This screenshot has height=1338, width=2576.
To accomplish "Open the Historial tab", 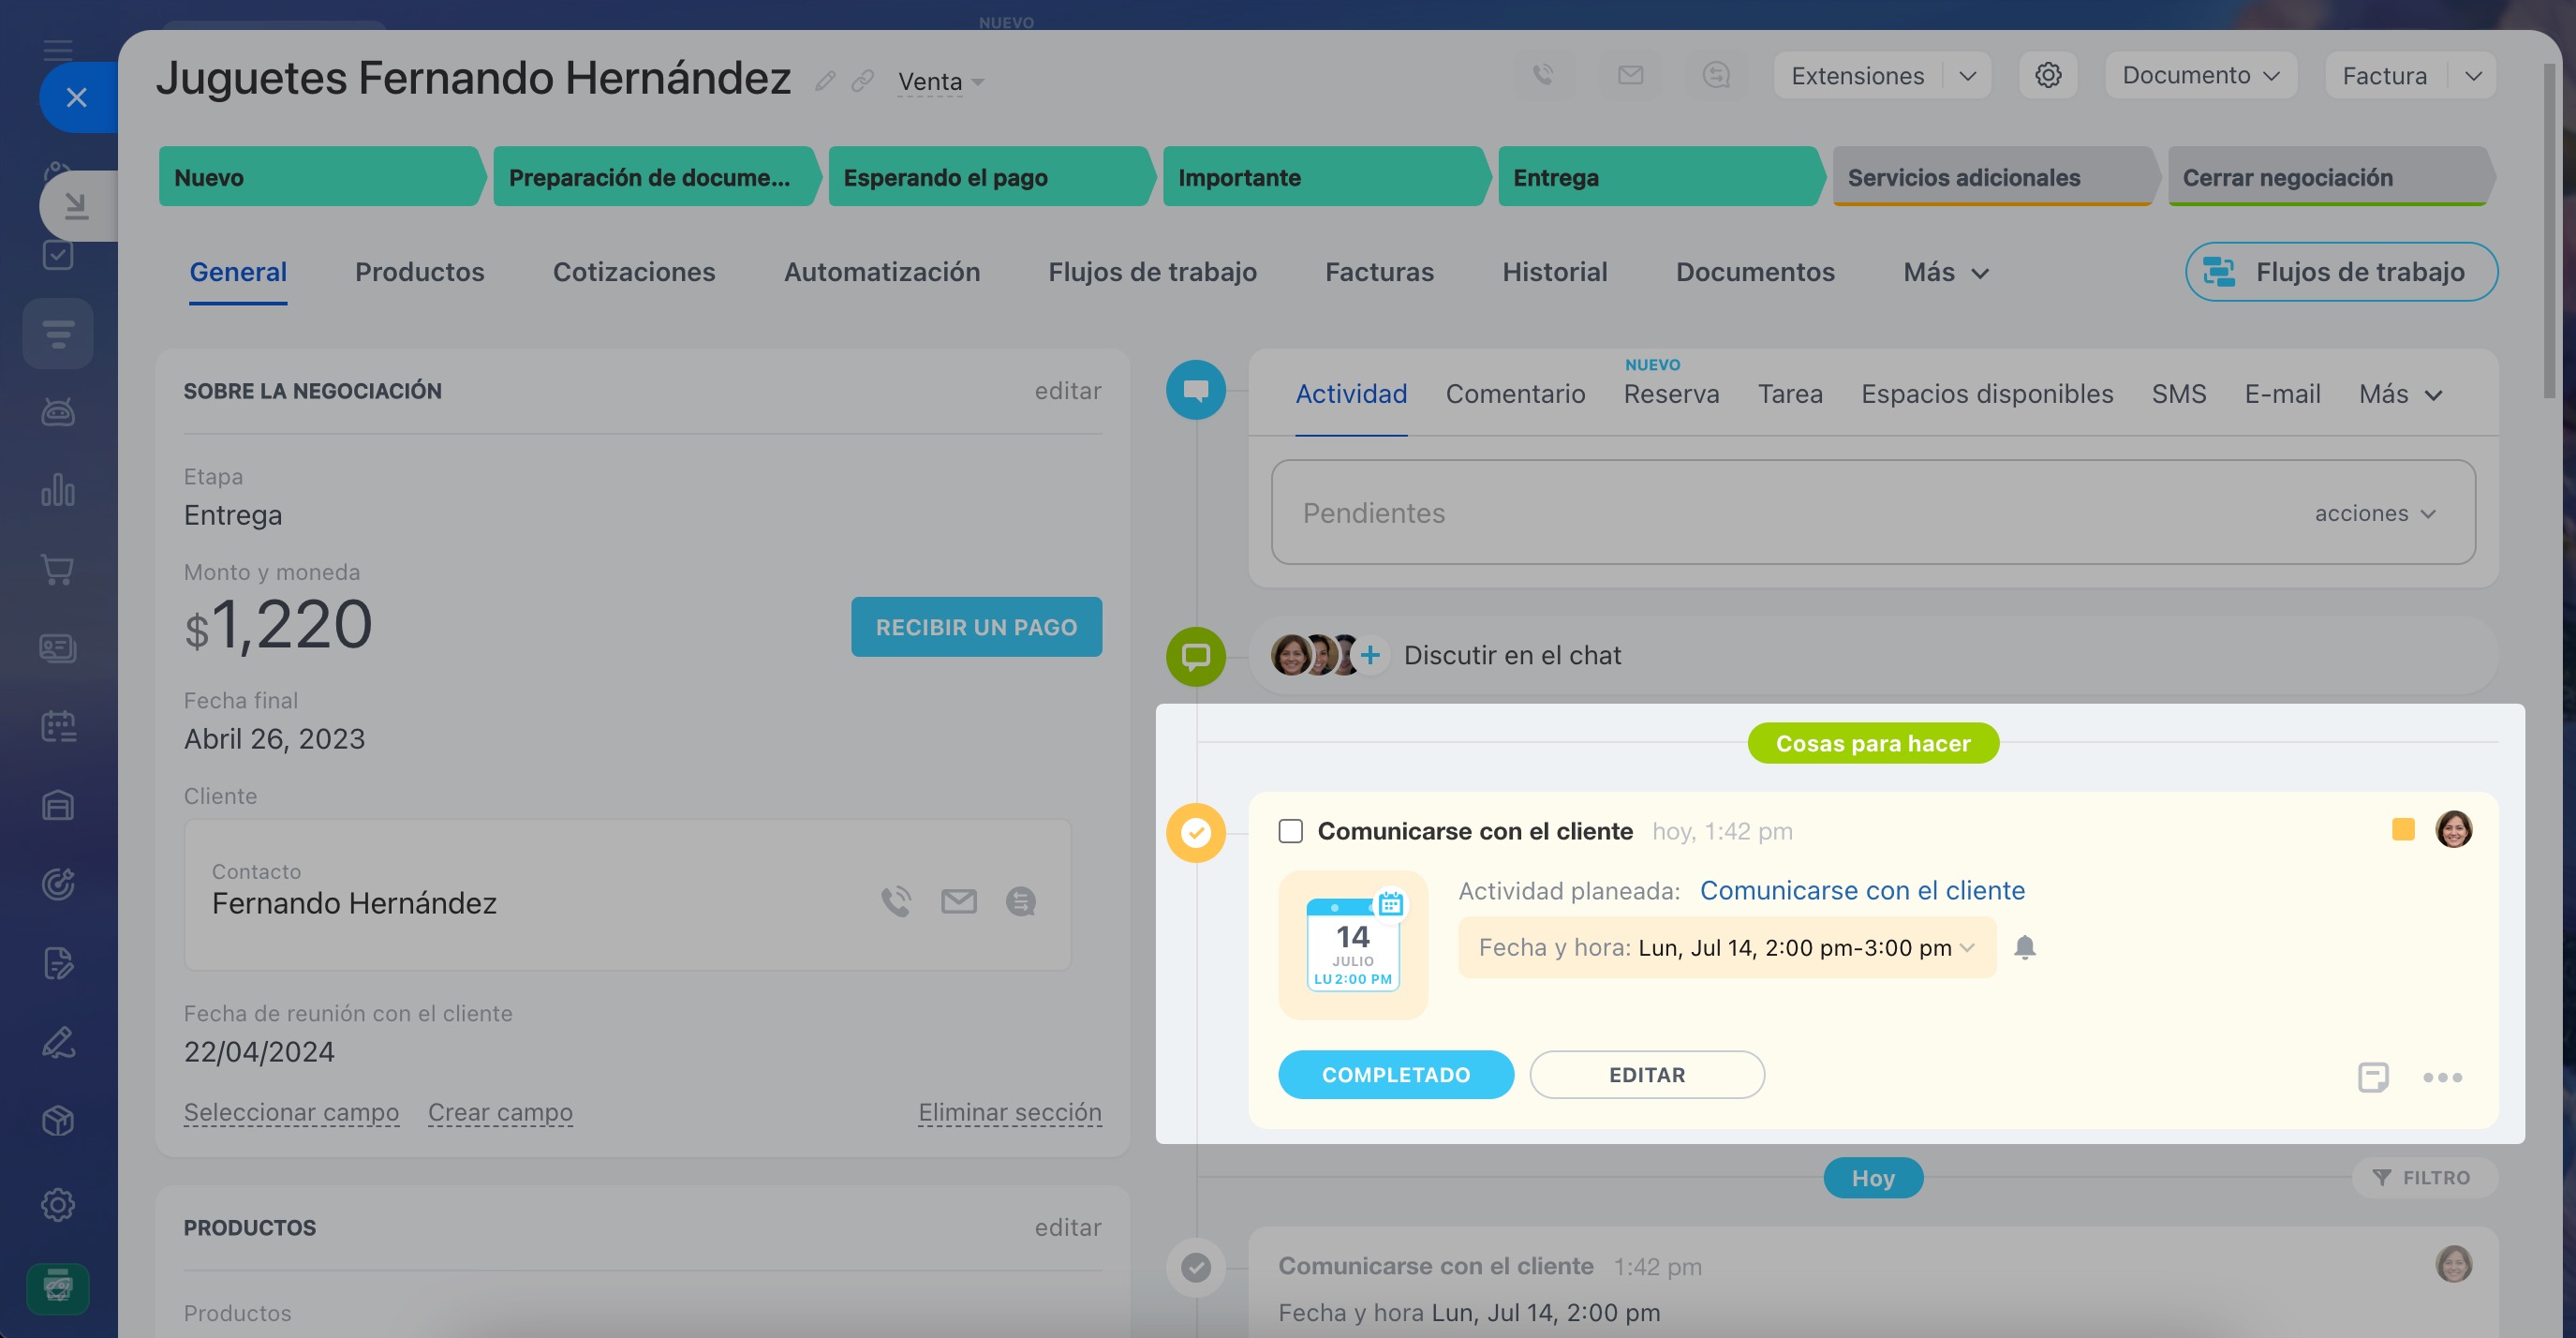I will (x=1554, y=272).
